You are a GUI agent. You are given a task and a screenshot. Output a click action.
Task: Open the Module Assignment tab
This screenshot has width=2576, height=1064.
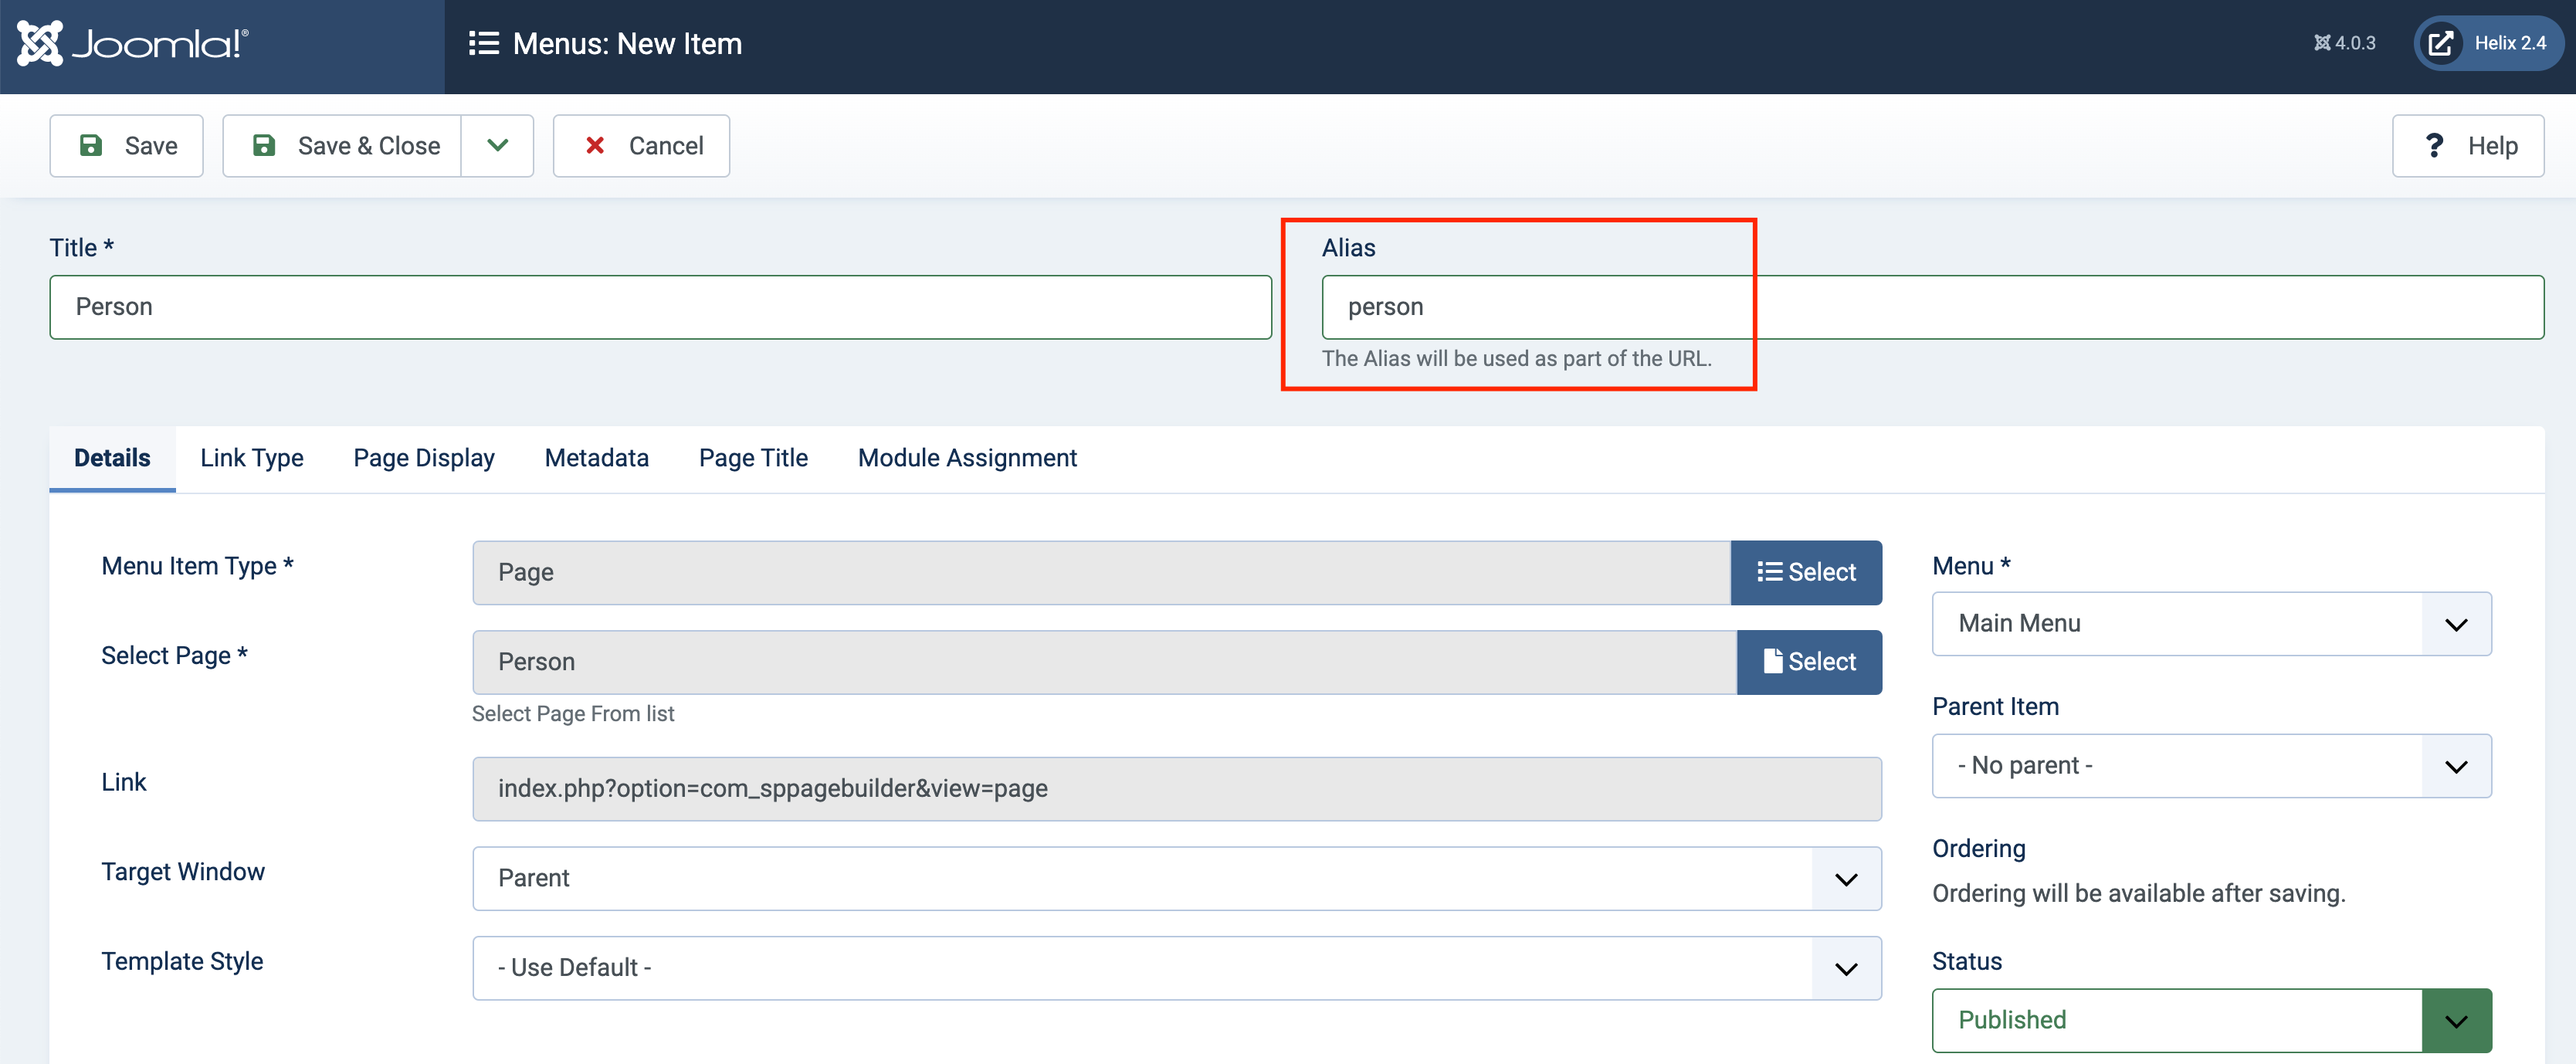click(x=967, y=458)
